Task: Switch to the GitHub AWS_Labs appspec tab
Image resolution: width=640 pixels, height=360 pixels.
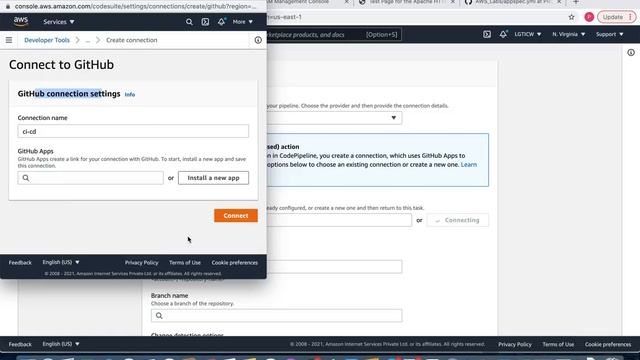Action: tap(513, 2)
